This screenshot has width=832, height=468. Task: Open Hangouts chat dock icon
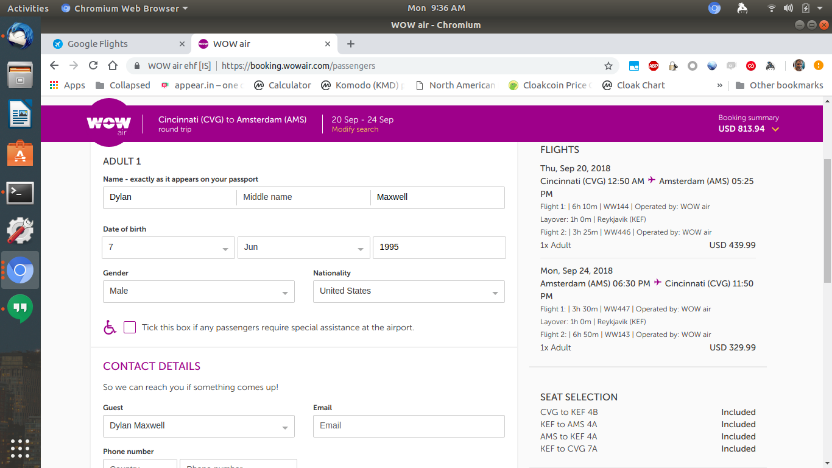[x=20, y=309]
